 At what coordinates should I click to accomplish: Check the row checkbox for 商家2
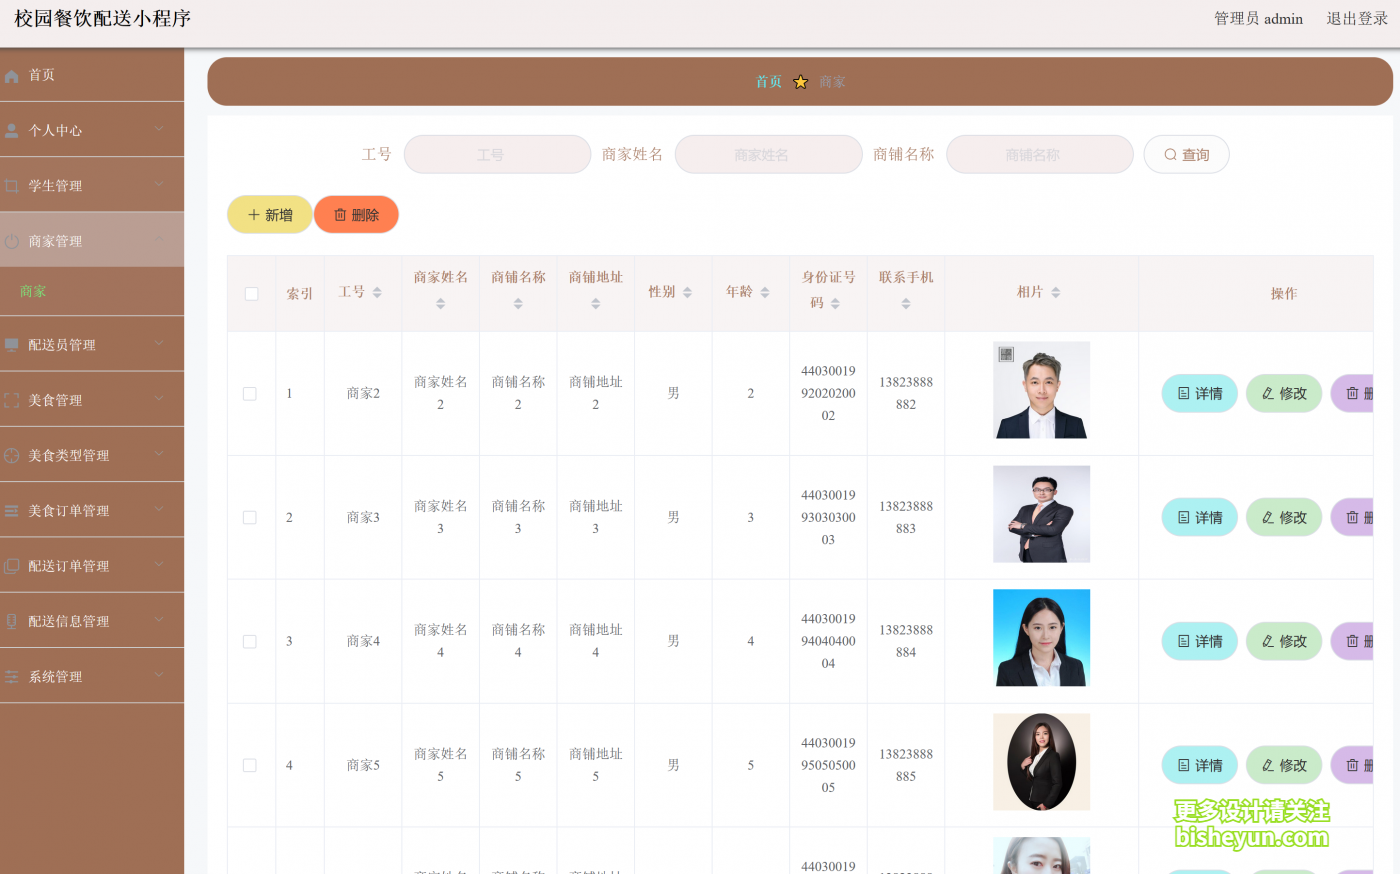pos(250,394)
